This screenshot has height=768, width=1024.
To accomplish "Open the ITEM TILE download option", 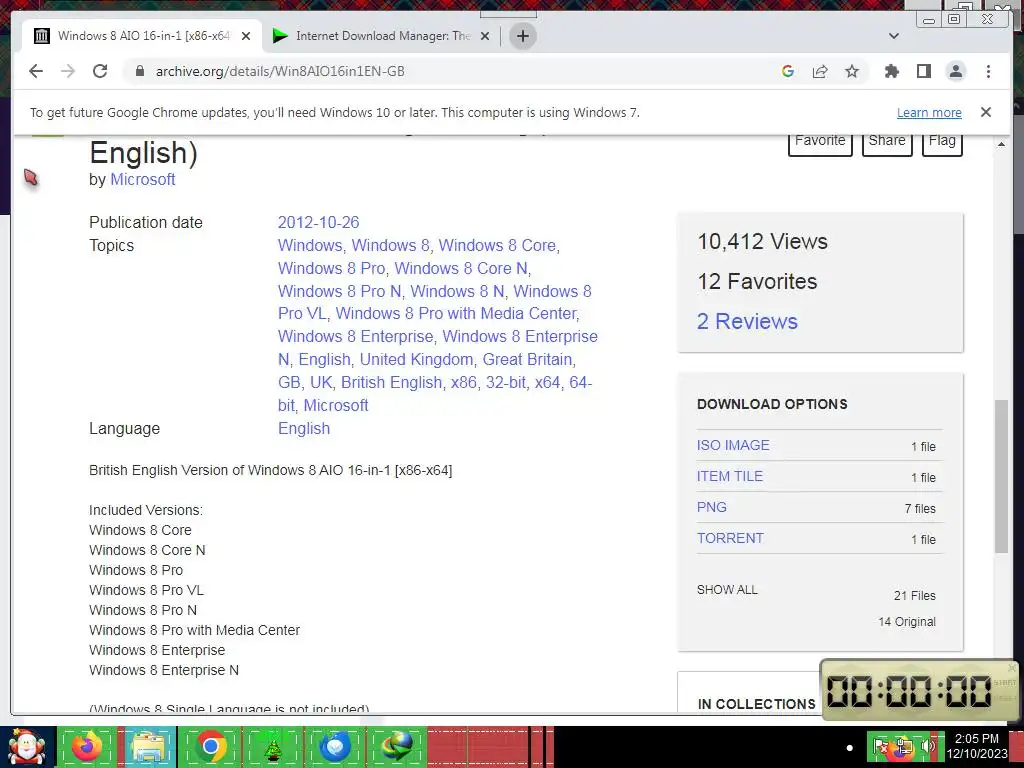I will click(729, 476).
